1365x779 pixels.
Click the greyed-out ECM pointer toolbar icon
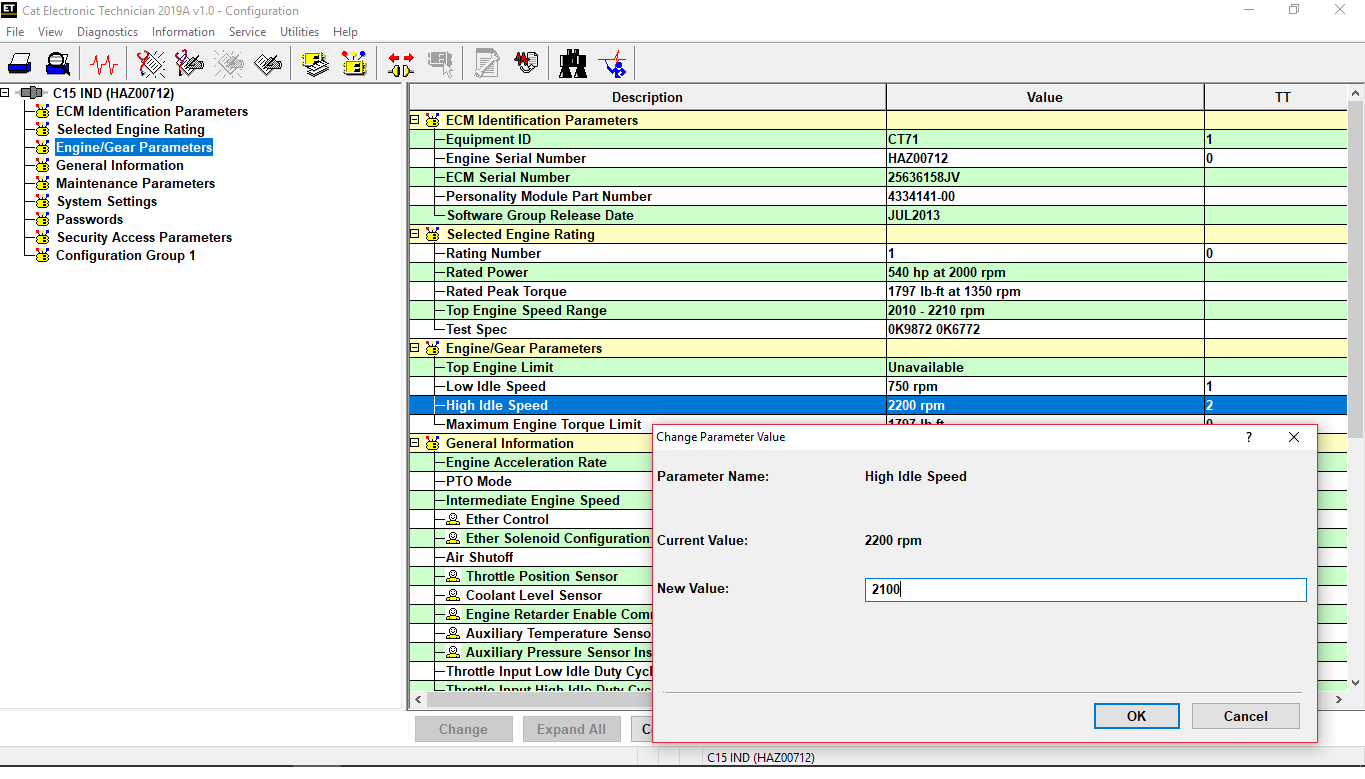(x=441, y=64)
